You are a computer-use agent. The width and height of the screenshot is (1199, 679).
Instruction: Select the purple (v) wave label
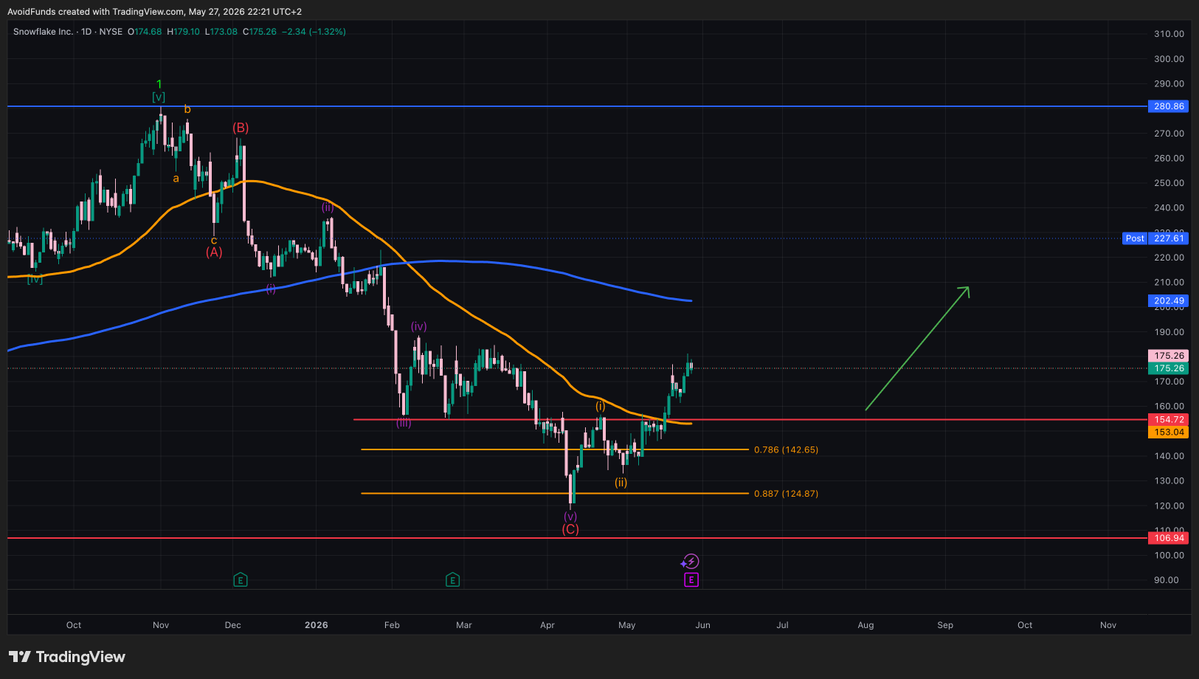(x=570, y=517)
